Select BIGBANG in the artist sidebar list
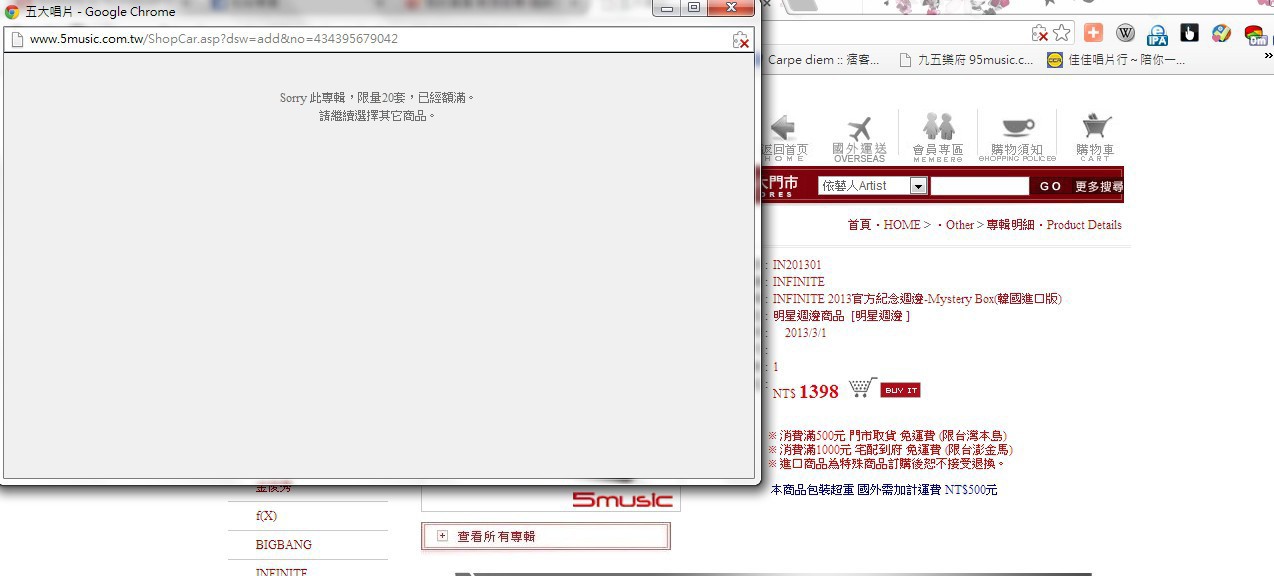 [x=284, y=545]
